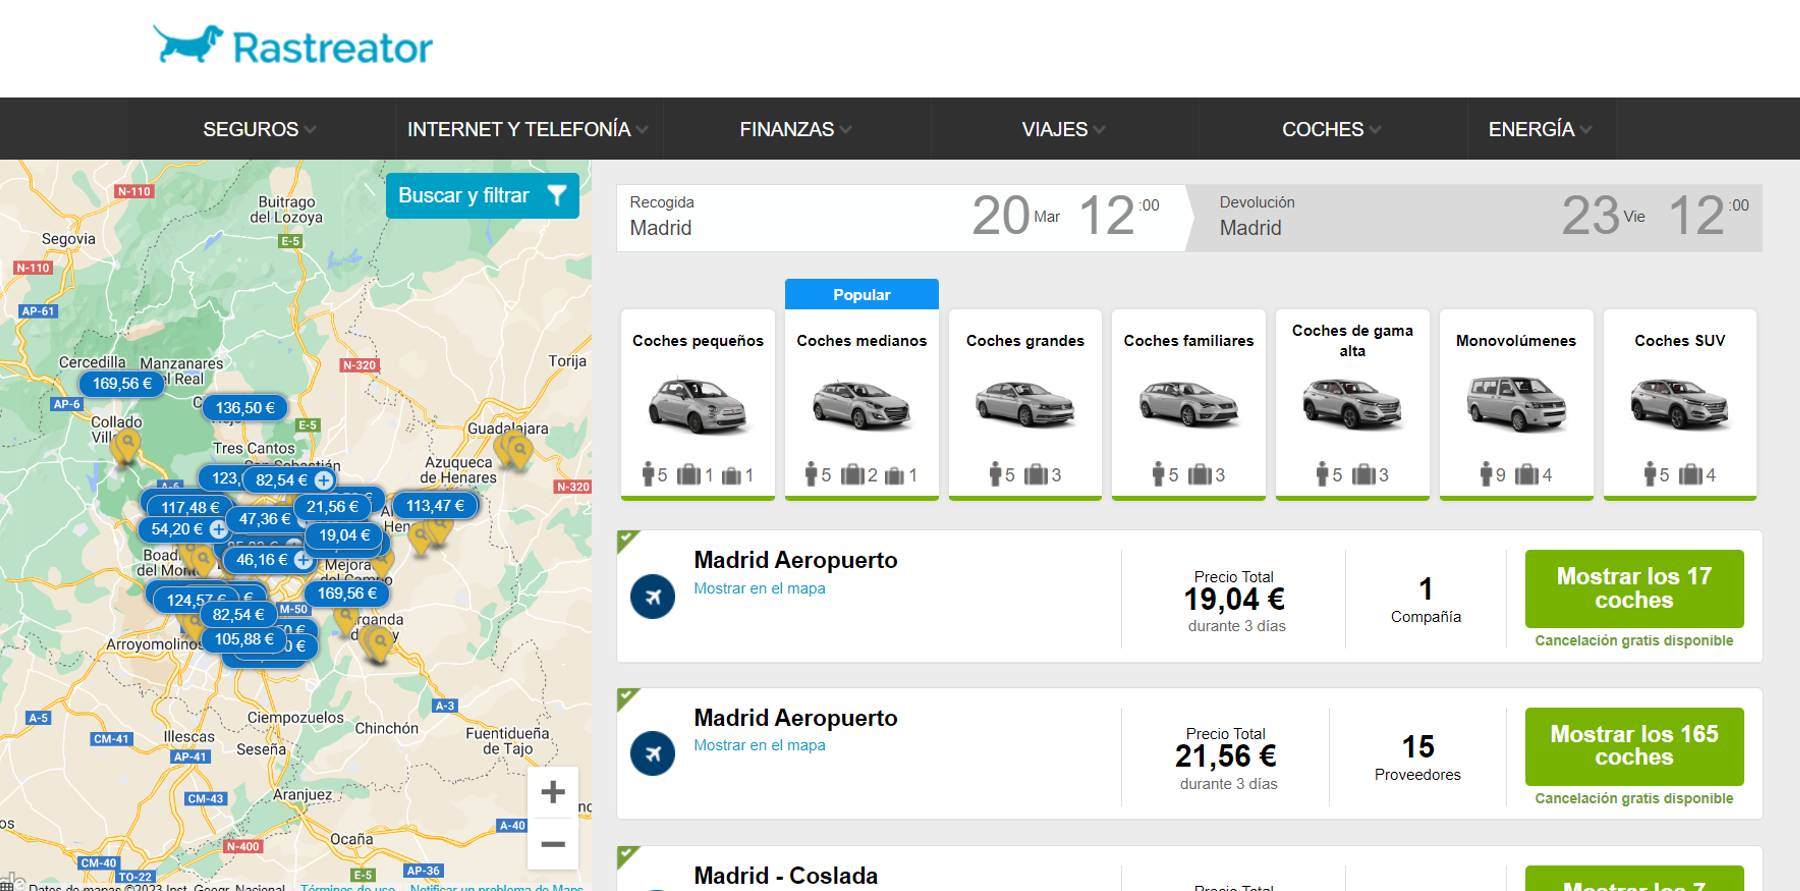Zoom out on the map
Viewport: 1800px width, 891px height.
pos(552,845)
